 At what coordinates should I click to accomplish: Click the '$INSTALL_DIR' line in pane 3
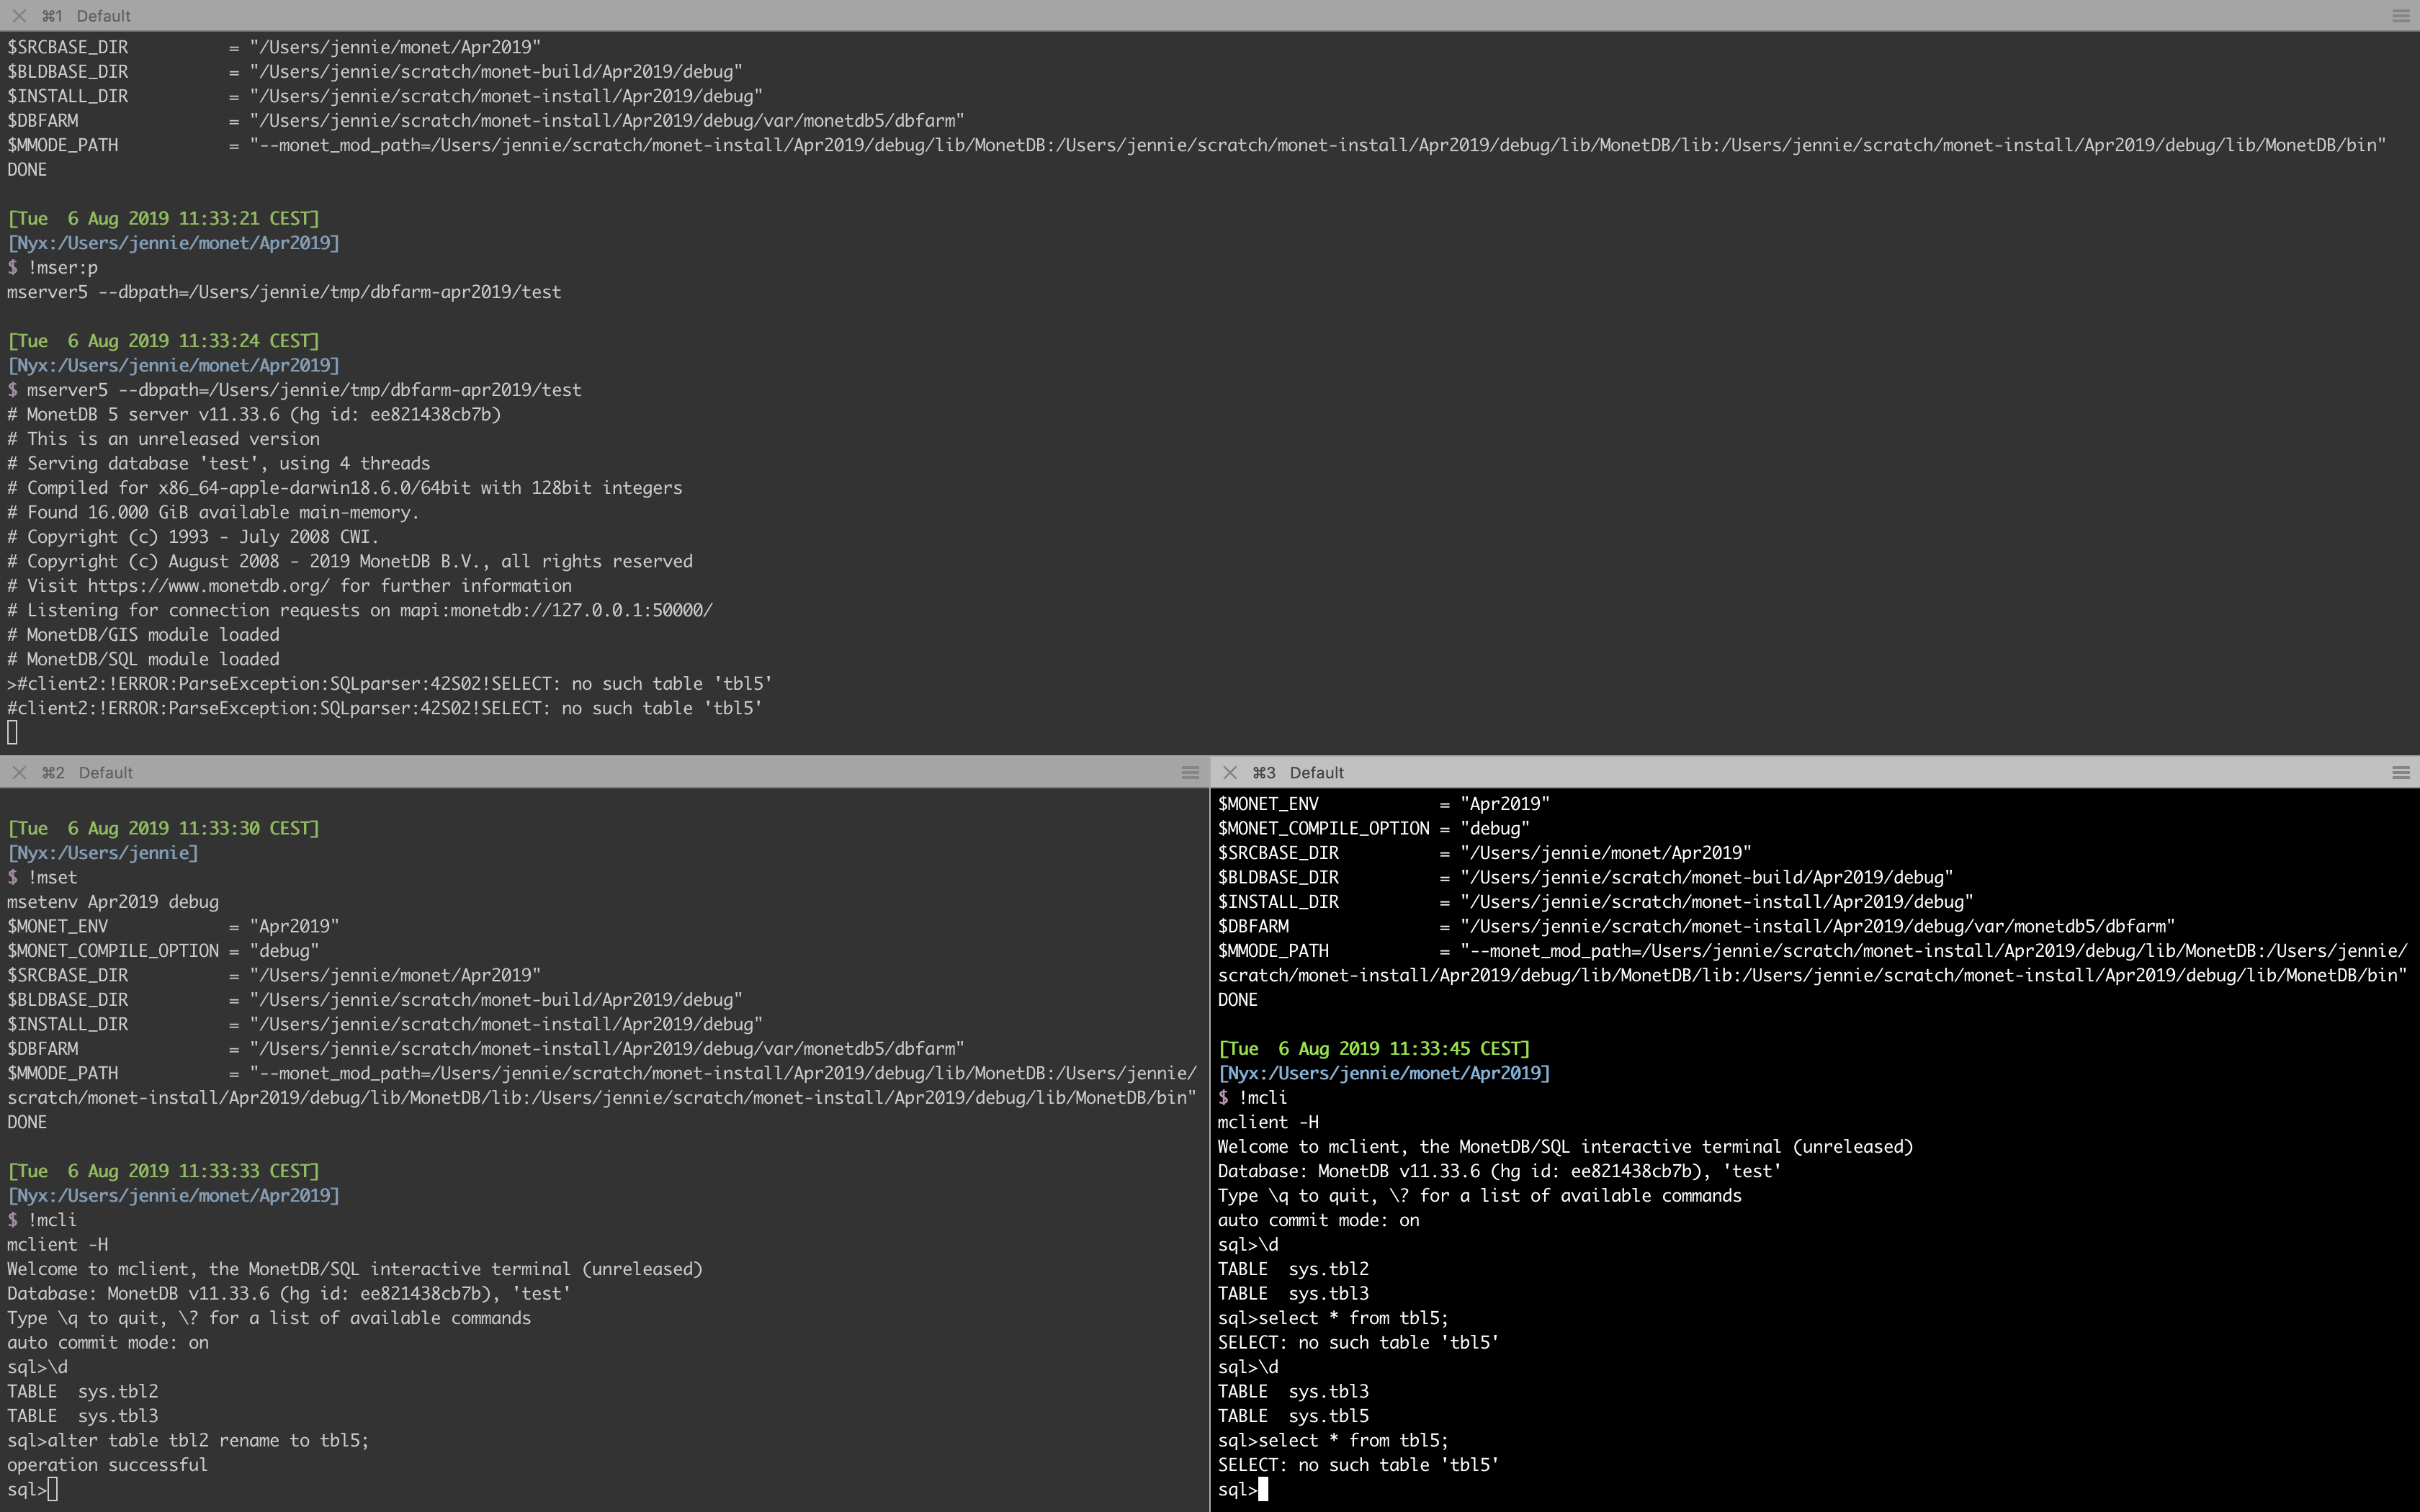coord(1596,902)
